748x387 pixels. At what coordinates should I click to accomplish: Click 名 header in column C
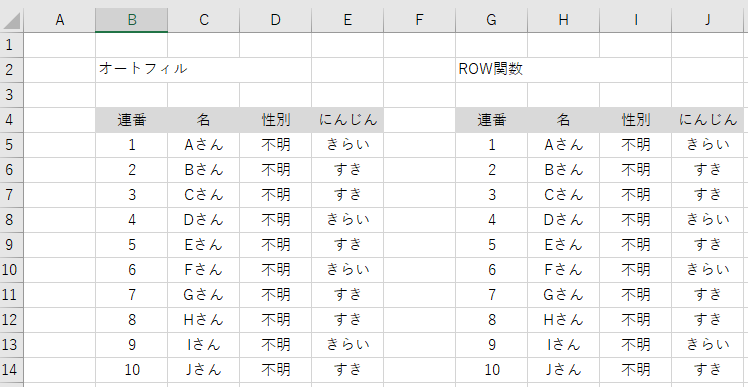click(x=204, y=120)
